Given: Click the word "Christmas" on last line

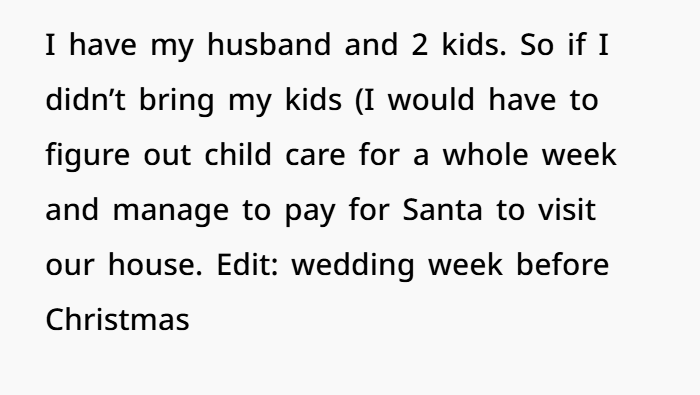Looking at the screenshot, I should 117,319.
